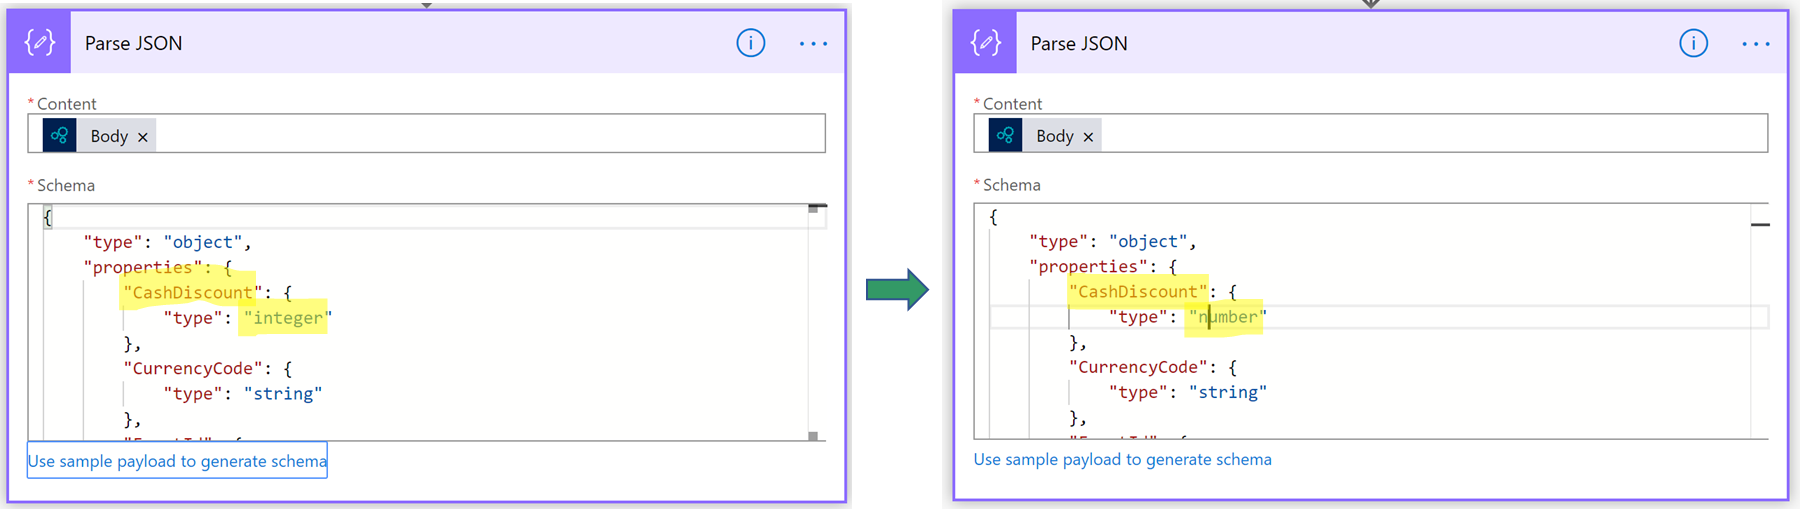The image size is (1800, 509).
Task: Click "CurrencyCode" key in left schema
Action: (x=192, y=369)
